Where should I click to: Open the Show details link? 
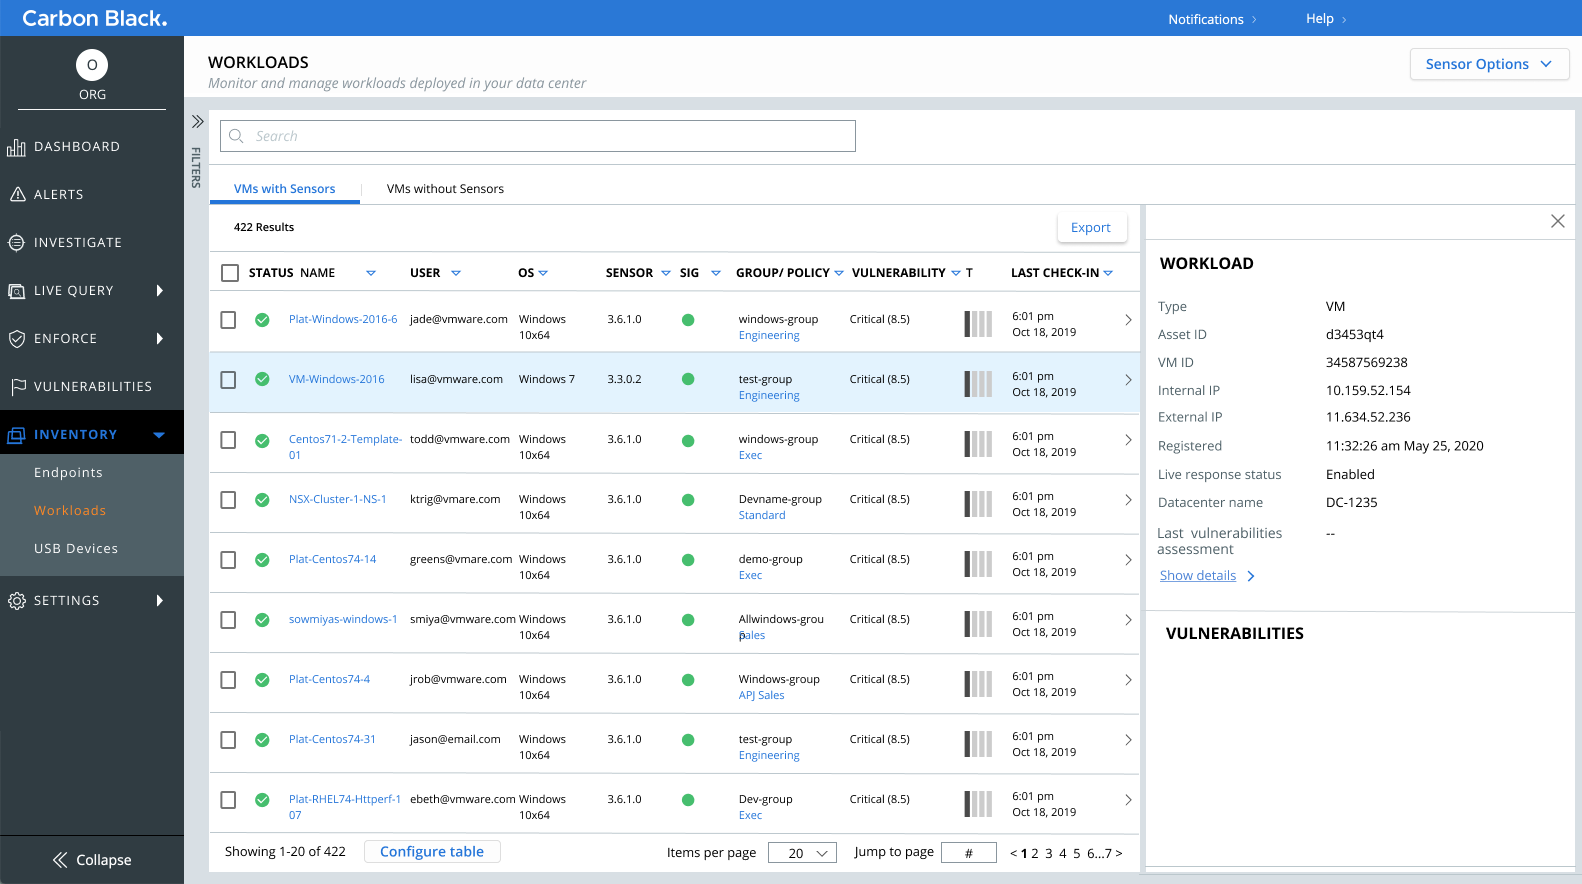pyautogui.click(x=1198, y=576)
